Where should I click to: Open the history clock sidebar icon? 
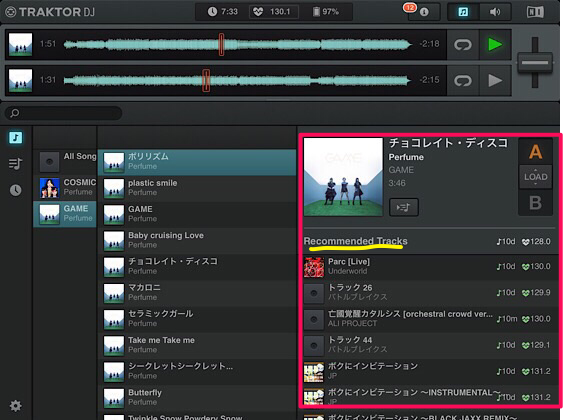(x=15, y=190)
